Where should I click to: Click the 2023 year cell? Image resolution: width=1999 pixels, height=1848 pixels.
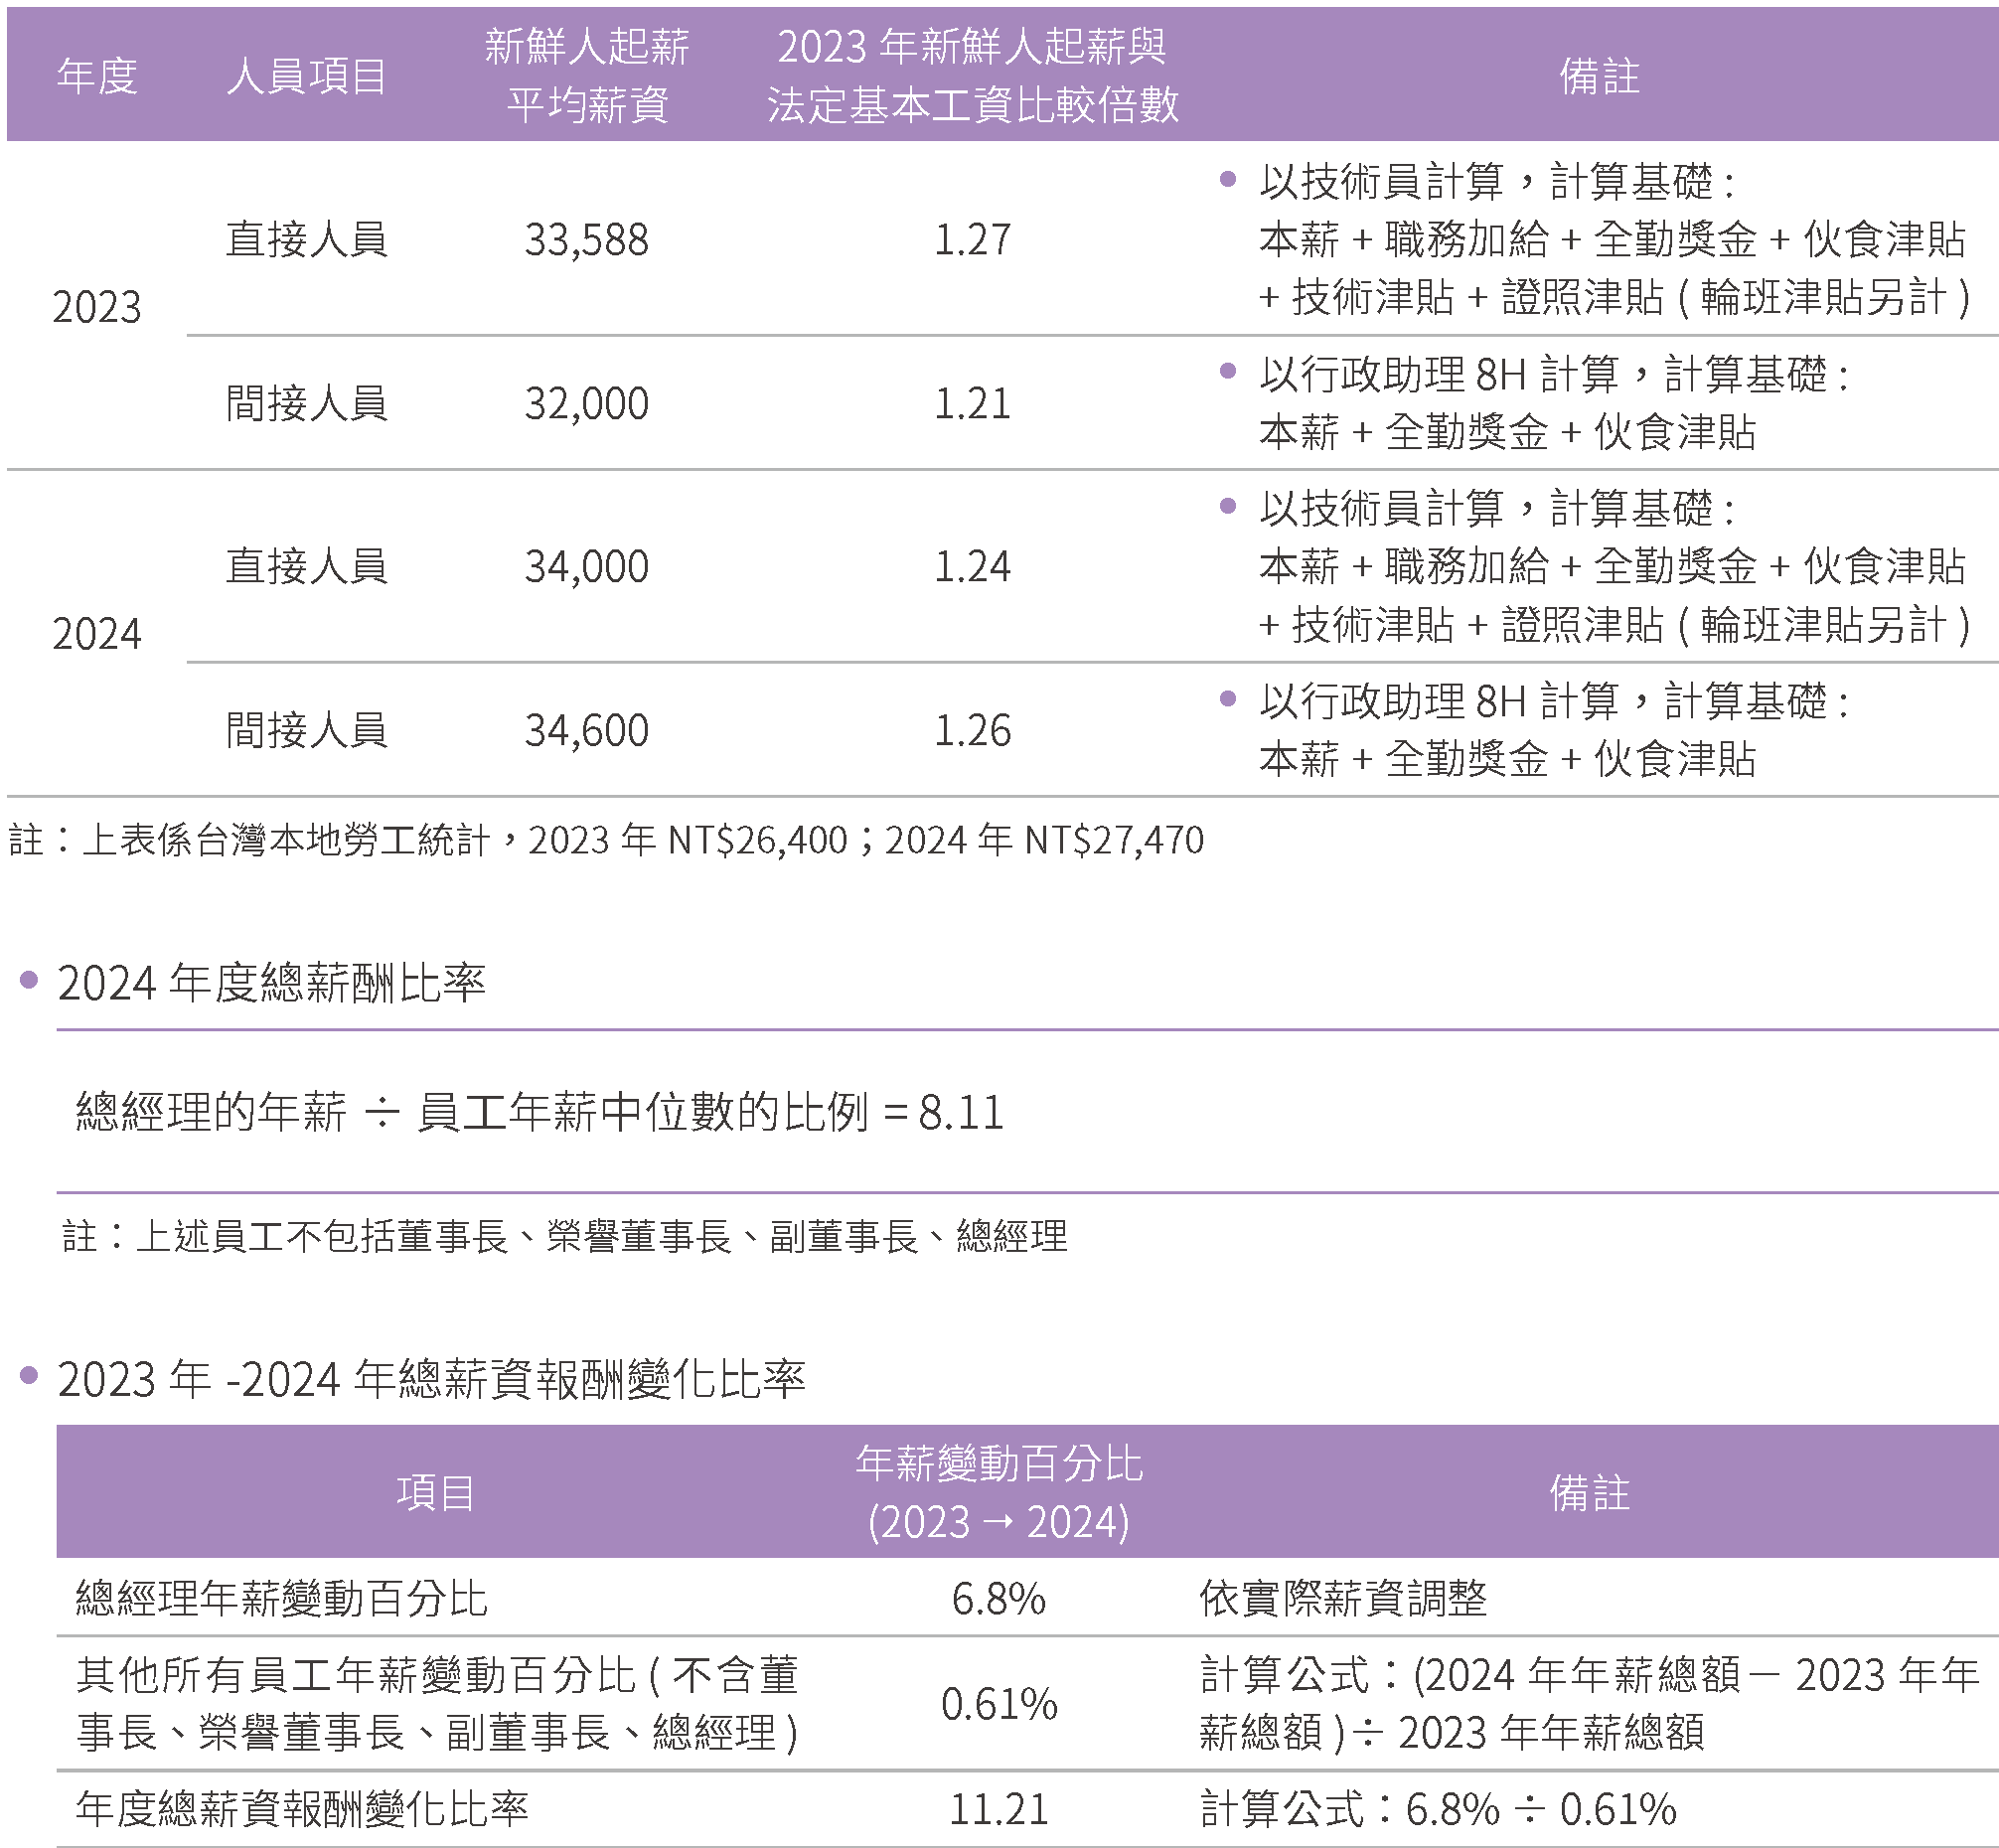coord(97,307)
